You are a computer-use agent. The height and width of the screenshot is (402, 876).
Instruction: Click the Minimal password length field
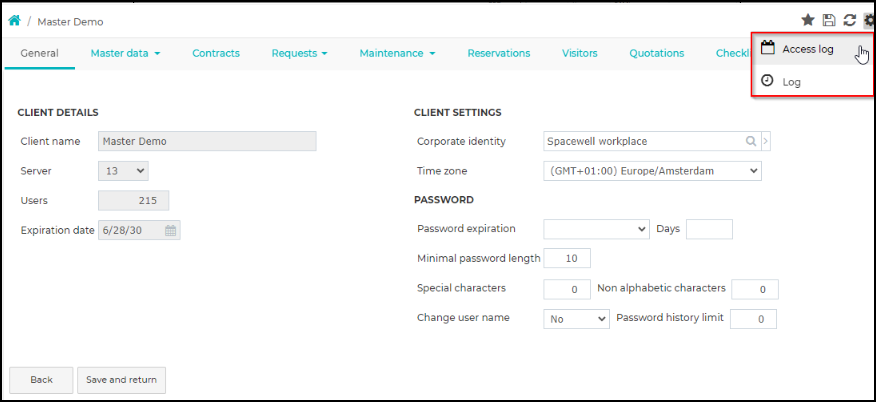(x=566, y=259)
